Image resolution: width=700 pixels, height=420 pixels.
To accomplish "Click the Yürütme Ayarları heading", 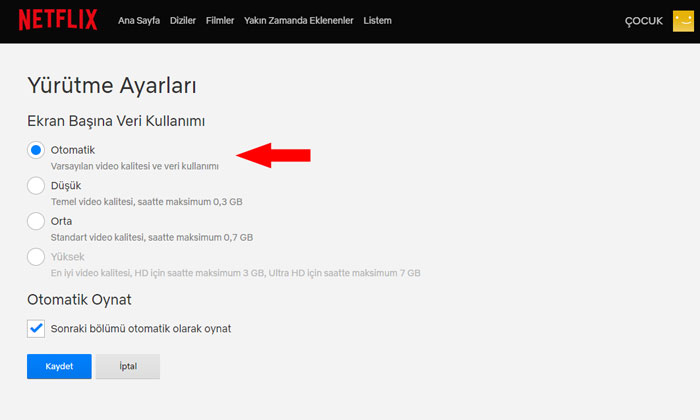I will click(x=112, y=85).
